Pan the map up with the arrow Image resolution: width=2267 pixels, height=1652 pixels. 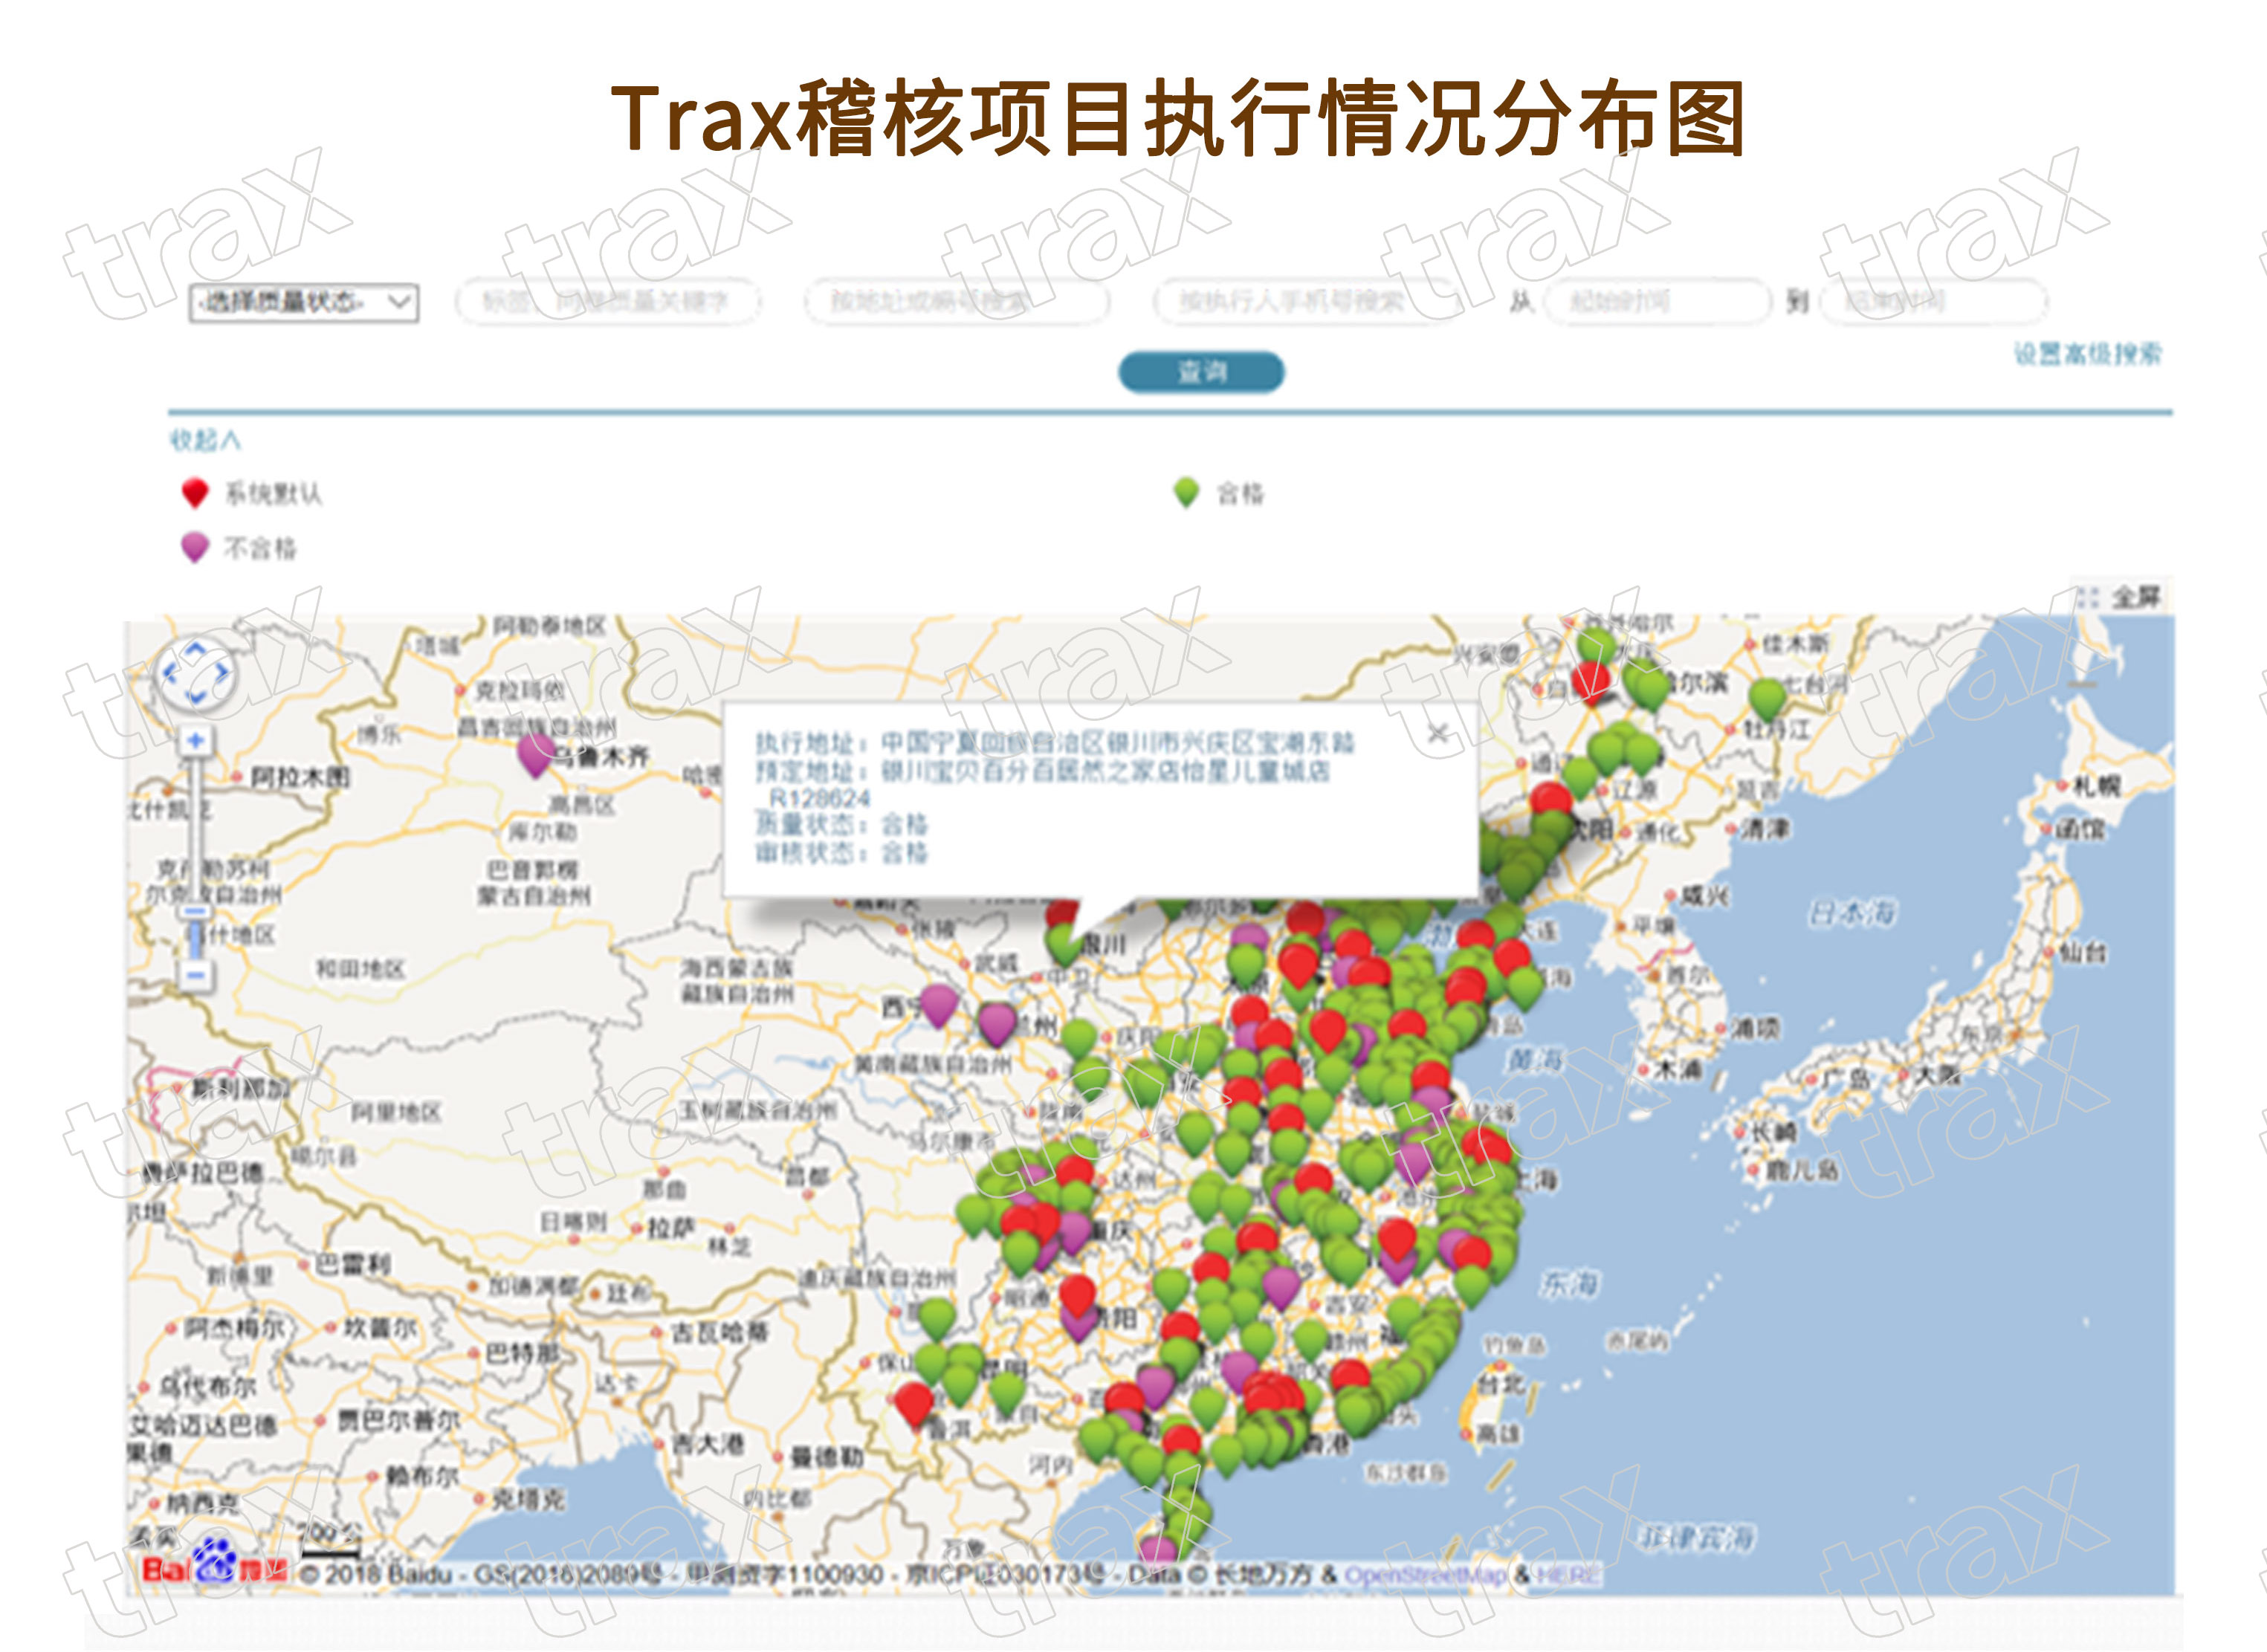point(195,649)
